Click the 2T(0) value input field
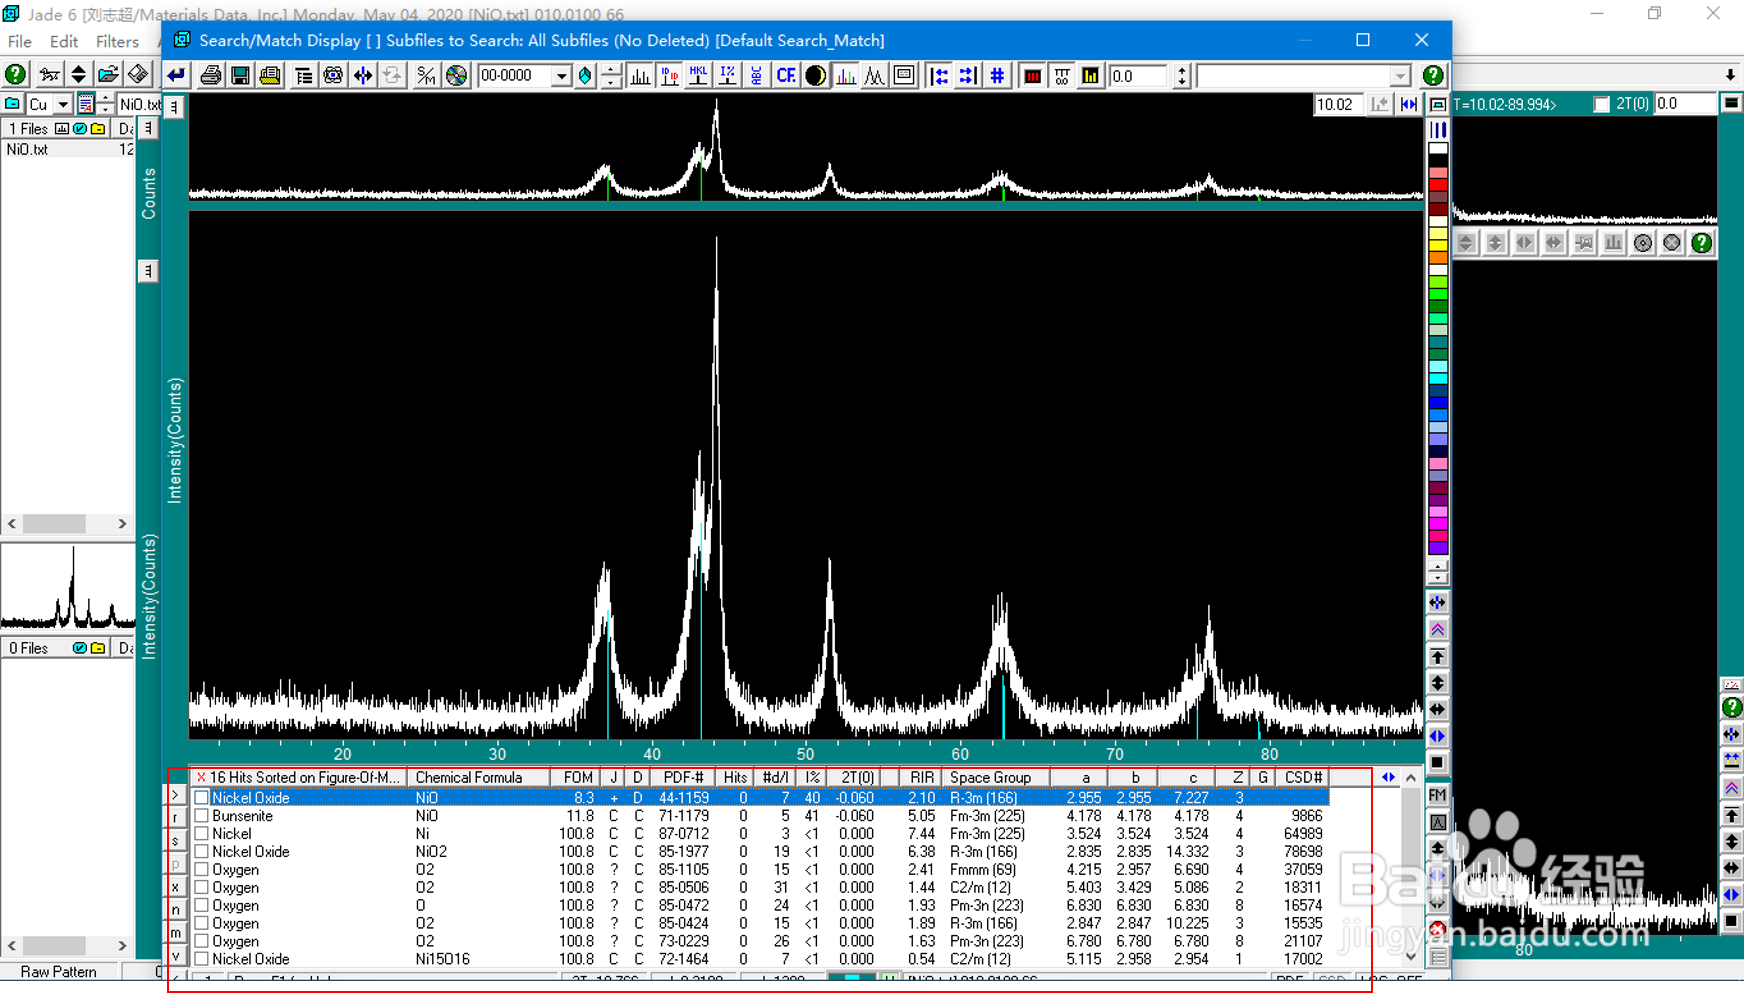 [x=1685, y=104]
